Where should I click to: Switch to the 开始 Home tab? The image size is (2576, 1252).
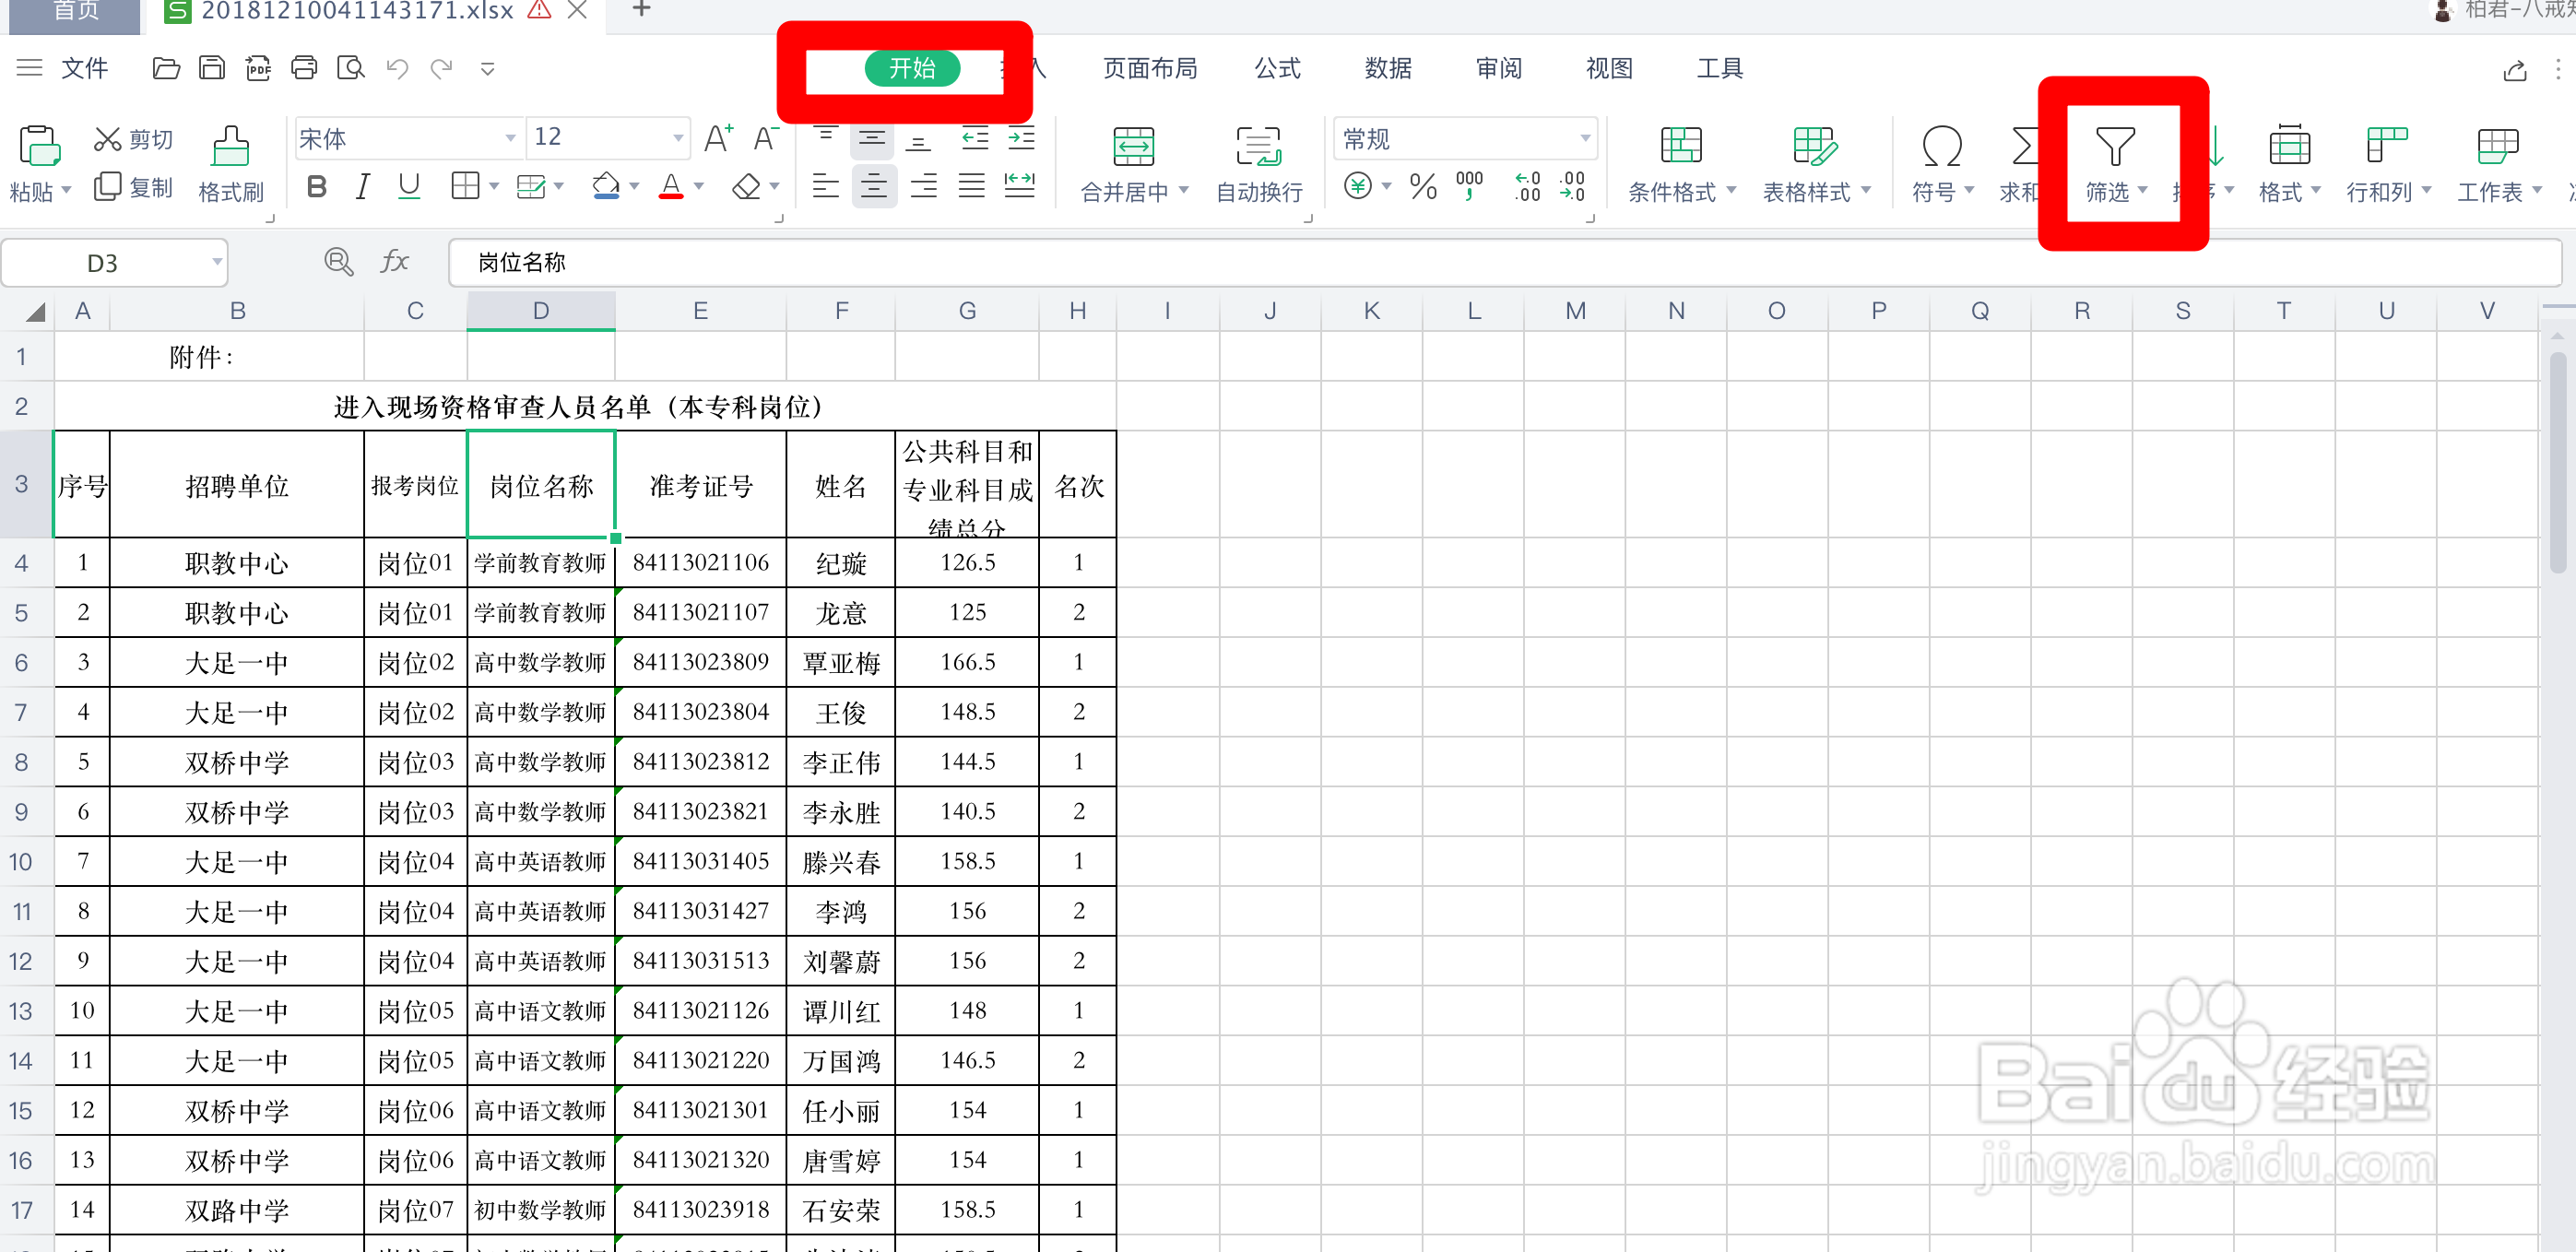(912, 68)
